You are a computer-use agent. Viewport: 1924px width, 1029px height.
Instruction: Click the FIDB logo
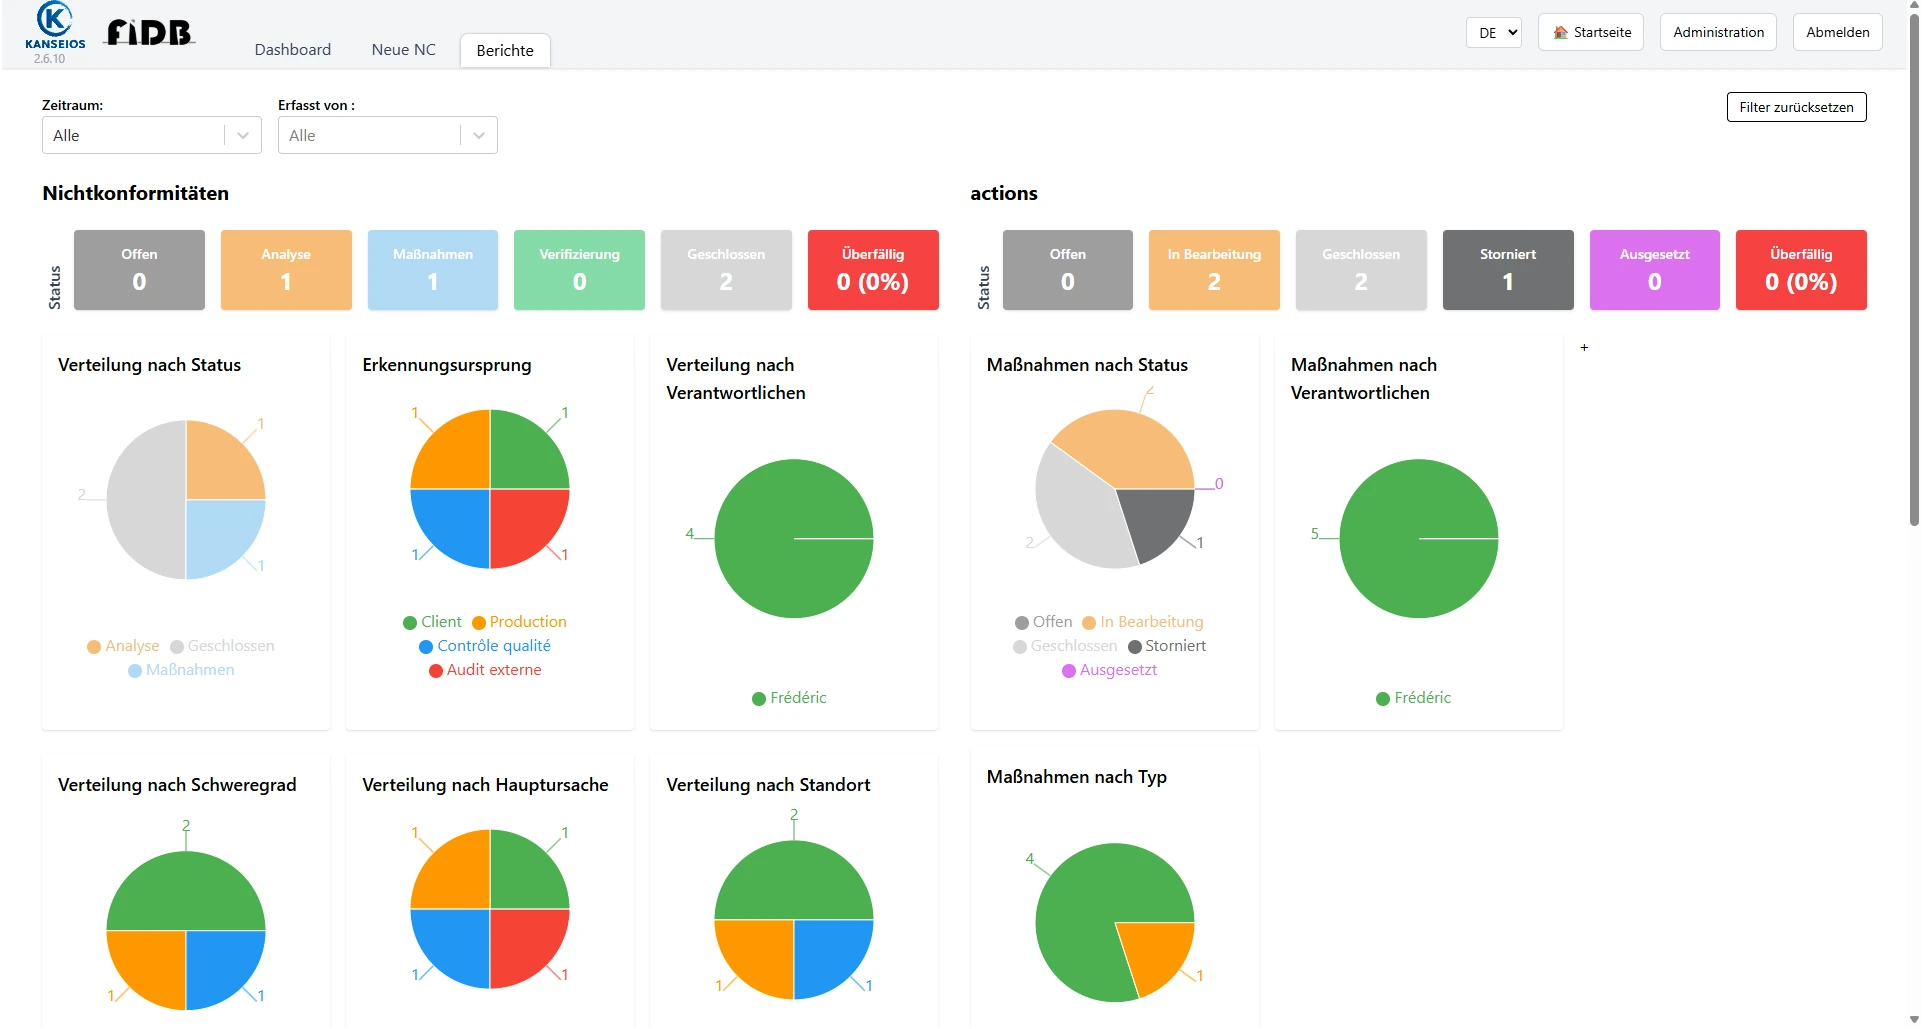(x=149, y=33)
